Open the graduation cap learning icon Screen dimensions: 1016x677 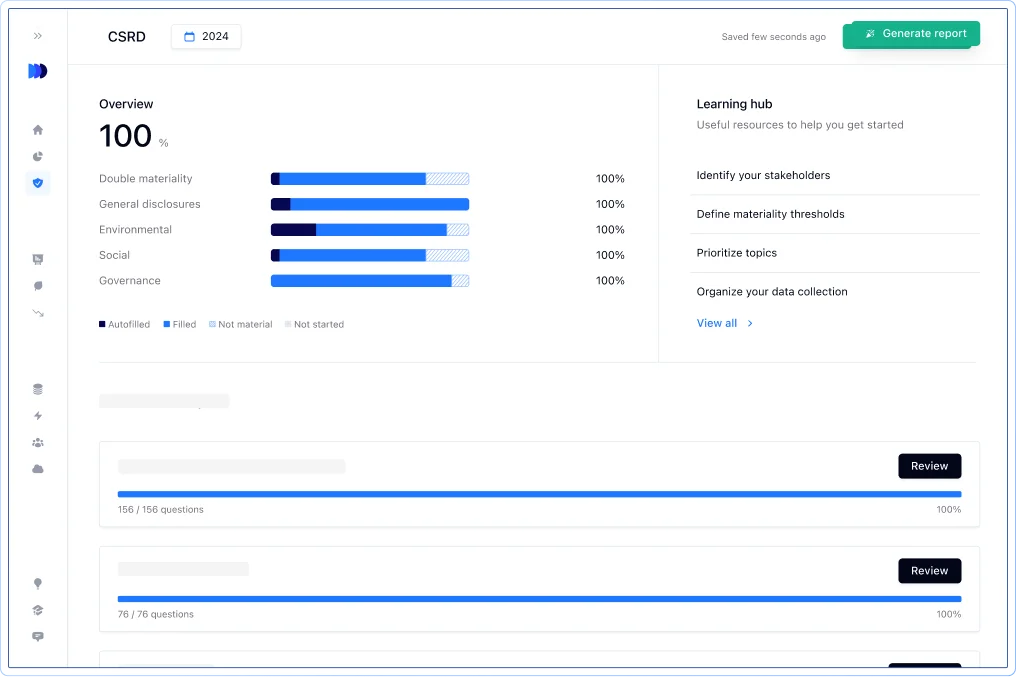(38, 609)
